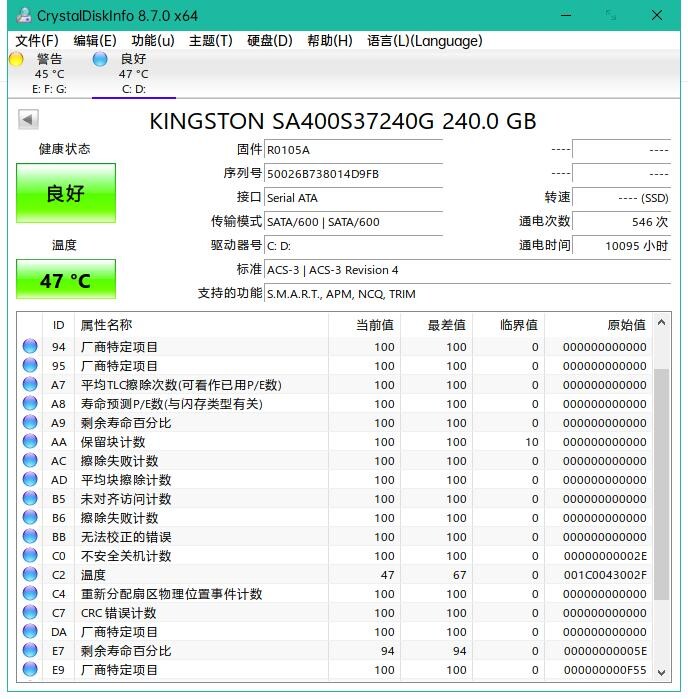Open the 语言(L)(Language) menu

pyautogui.click(x=424, y=41)
